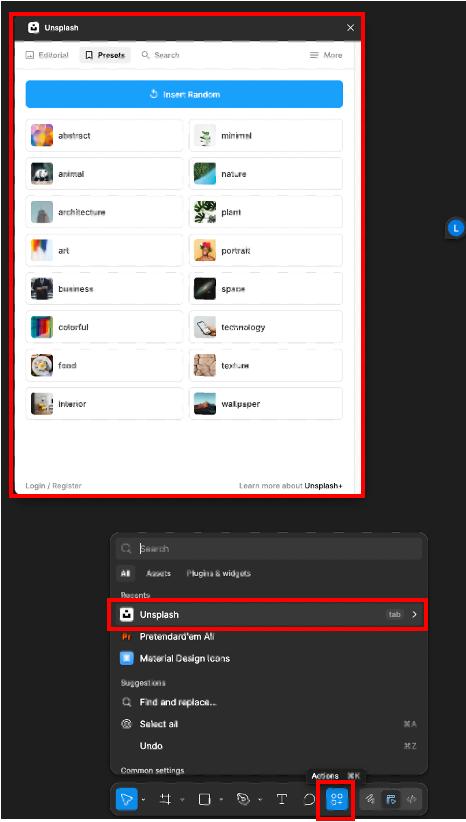The image size is (466, 822).
Task: Select the wallpaper preset
Action: (266, 404)
